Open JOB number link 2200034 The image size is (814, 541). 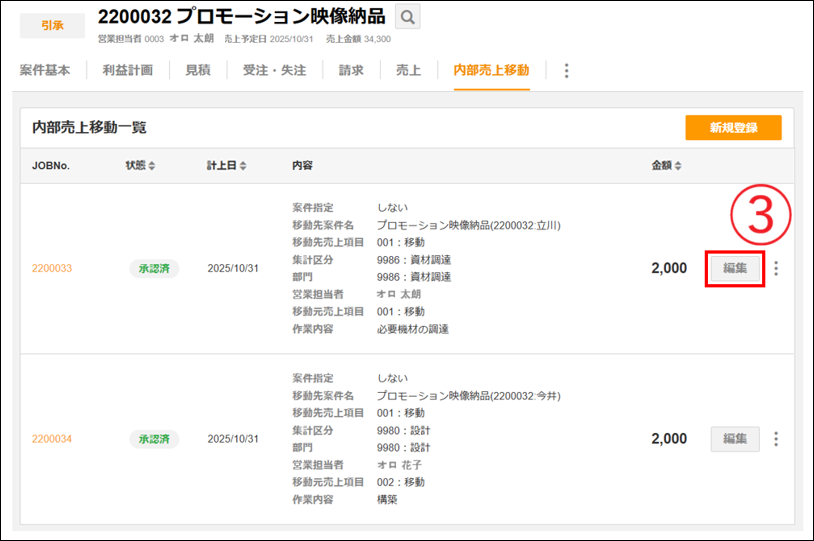pyautogui.click(x=52, y=439)
